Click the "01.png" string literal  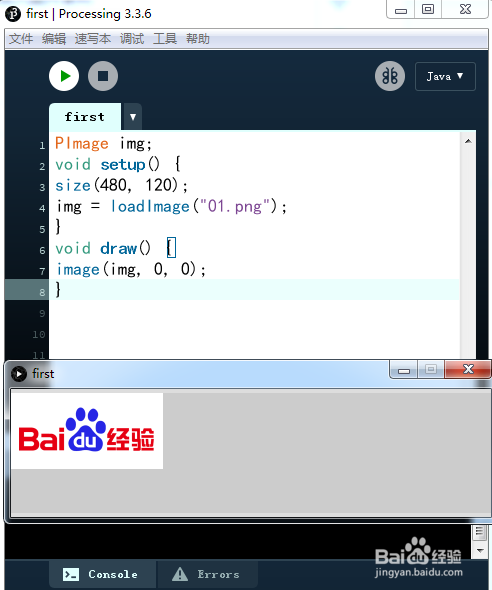coord(235,207)
